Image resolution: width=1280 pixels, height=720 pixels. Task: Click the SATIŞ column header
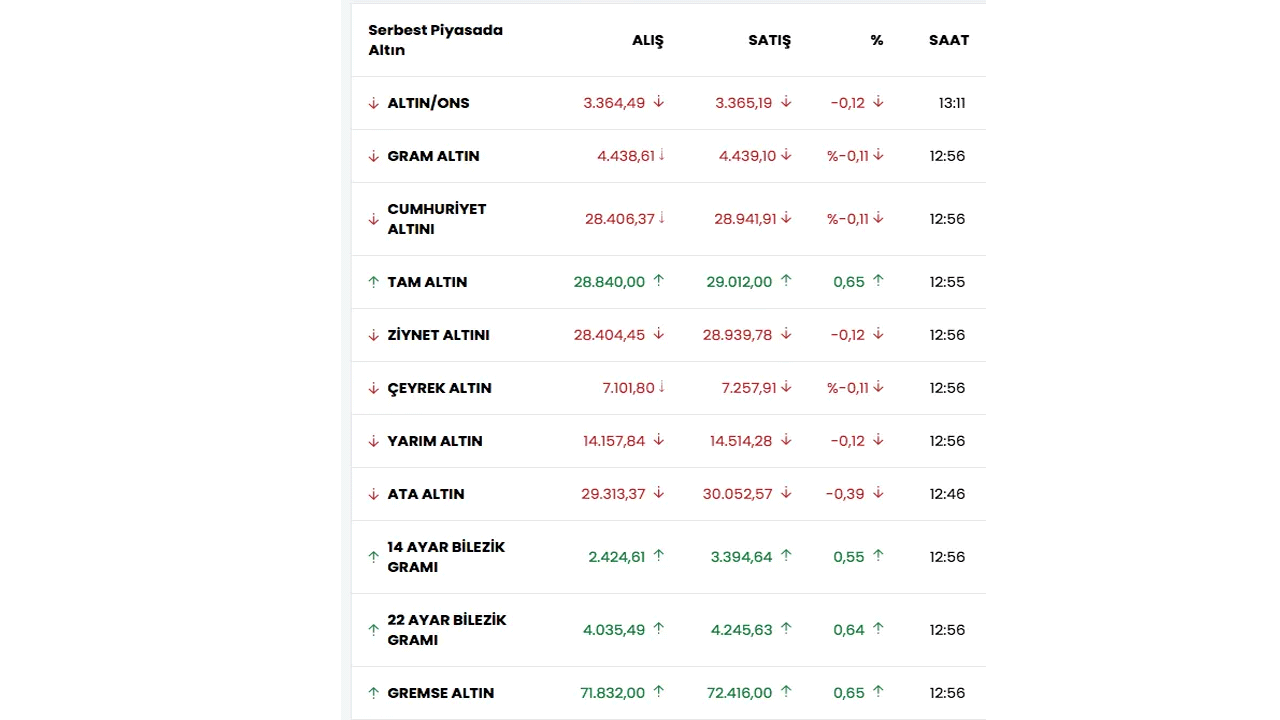[769, 40]
